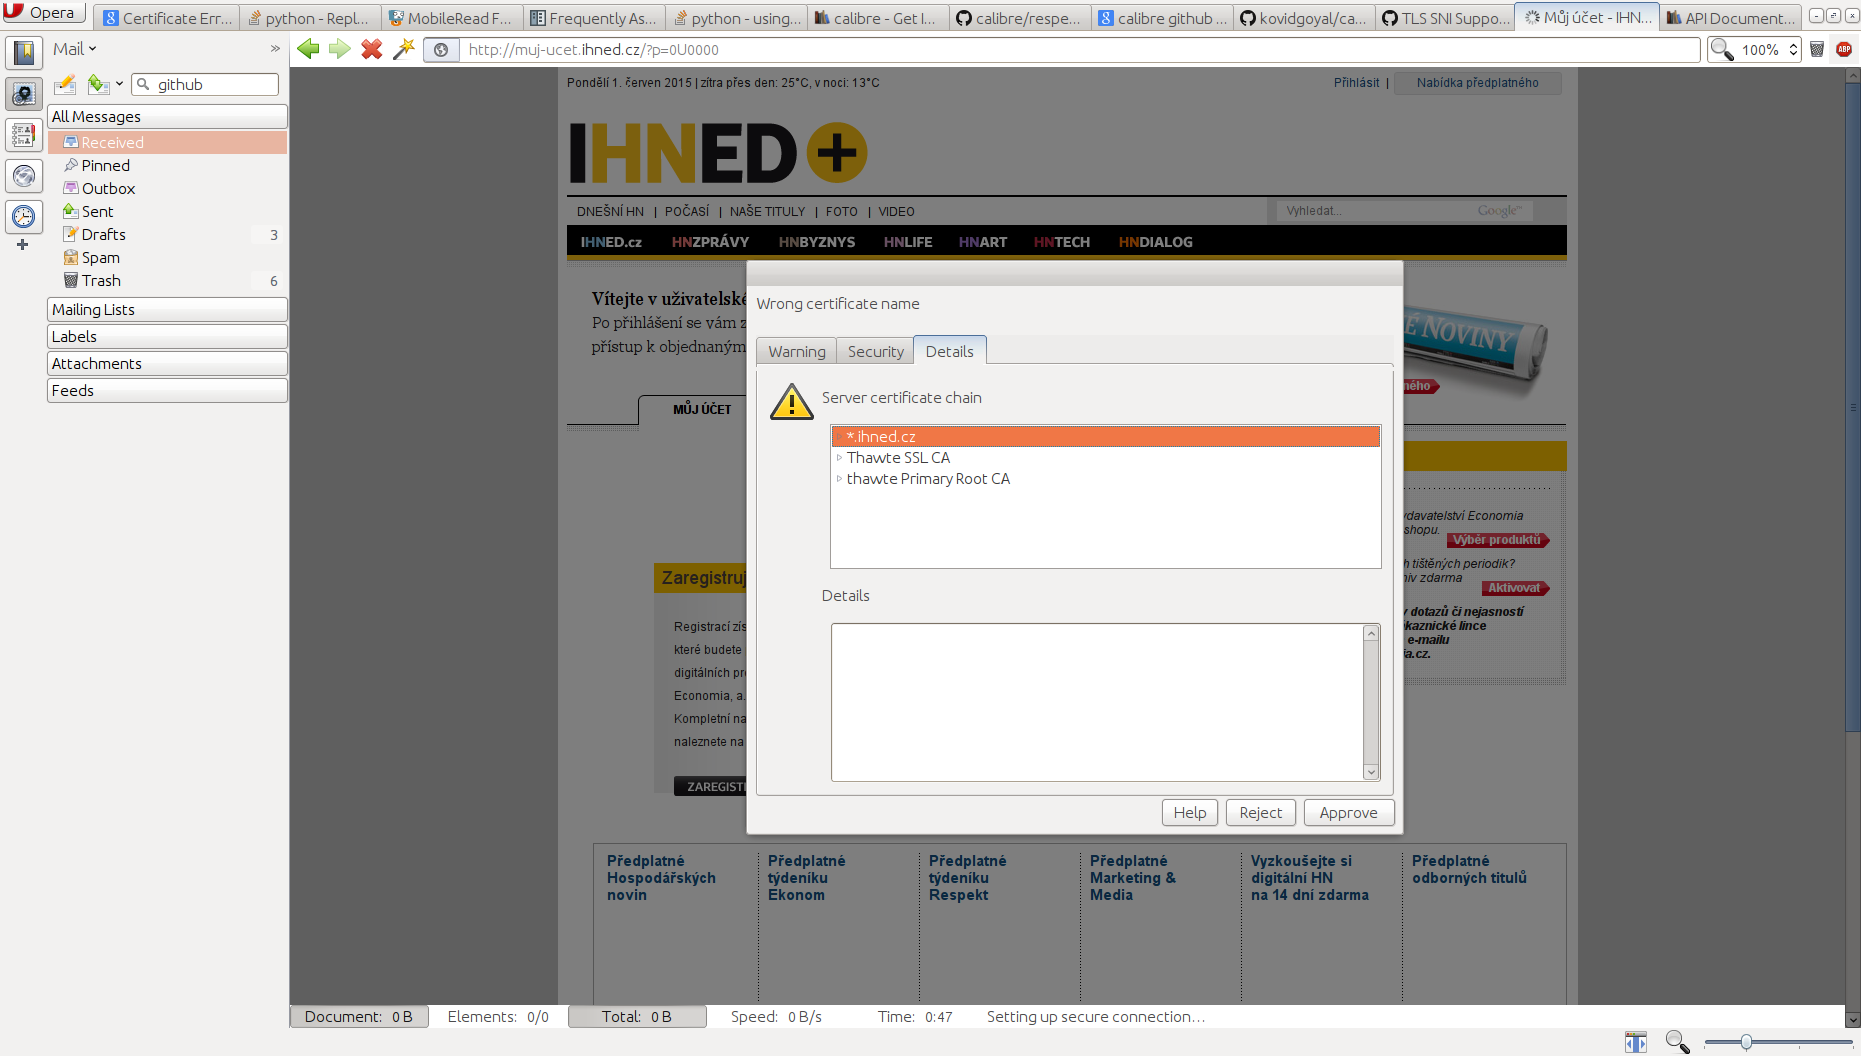
Task: Open check/send mail dropdown arrow
Action: (119, 85)
